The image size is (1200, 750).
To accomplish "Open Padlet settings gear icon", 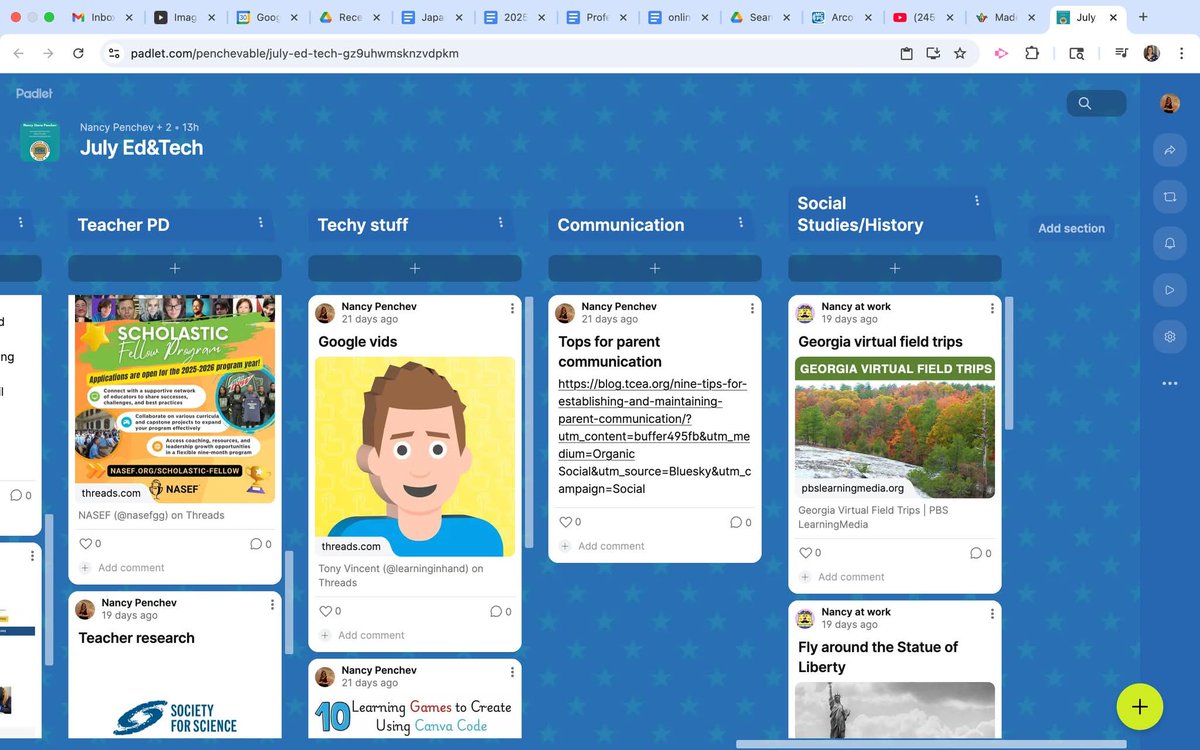I will tap(1169, 337).
